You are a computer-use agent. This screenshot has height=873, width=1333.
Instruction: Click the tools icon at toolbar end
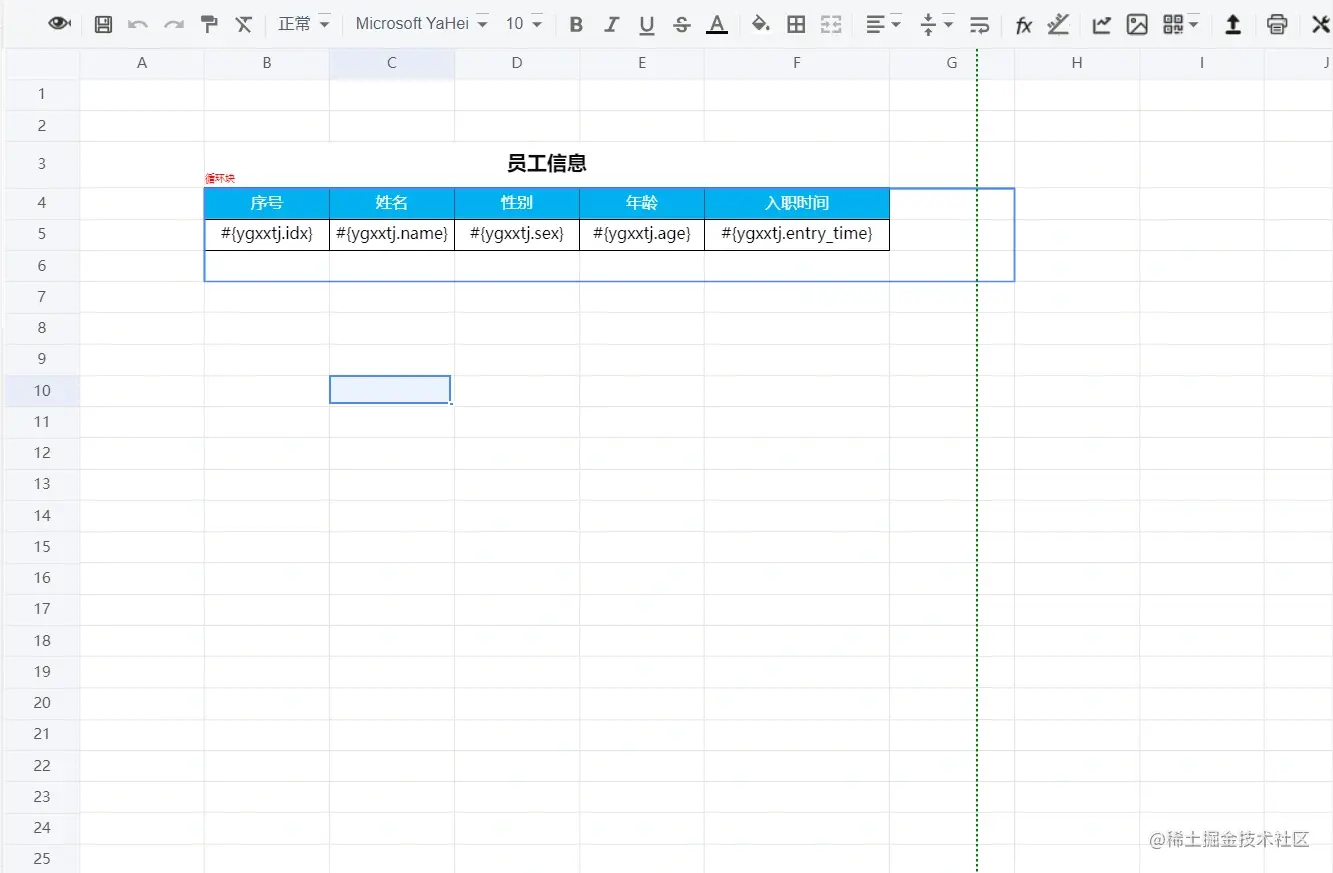click(x=1320, y=24)
